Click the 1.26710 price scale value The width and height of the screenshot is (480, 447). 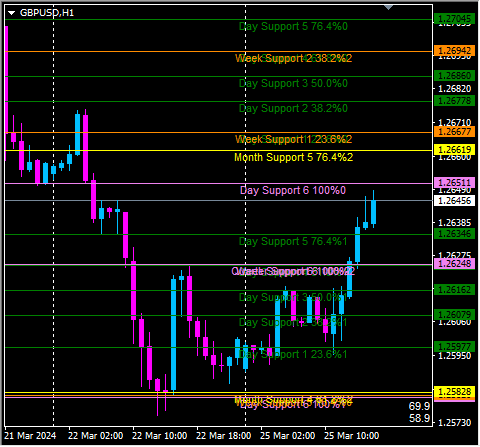pos(455,123)
